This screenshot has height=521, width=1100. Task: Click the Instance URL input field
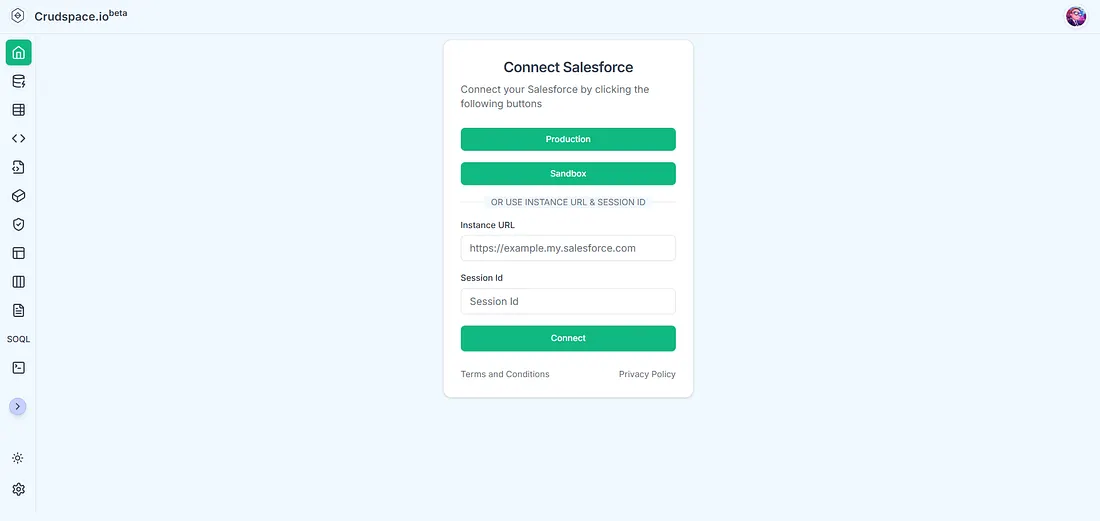(568, 248)
